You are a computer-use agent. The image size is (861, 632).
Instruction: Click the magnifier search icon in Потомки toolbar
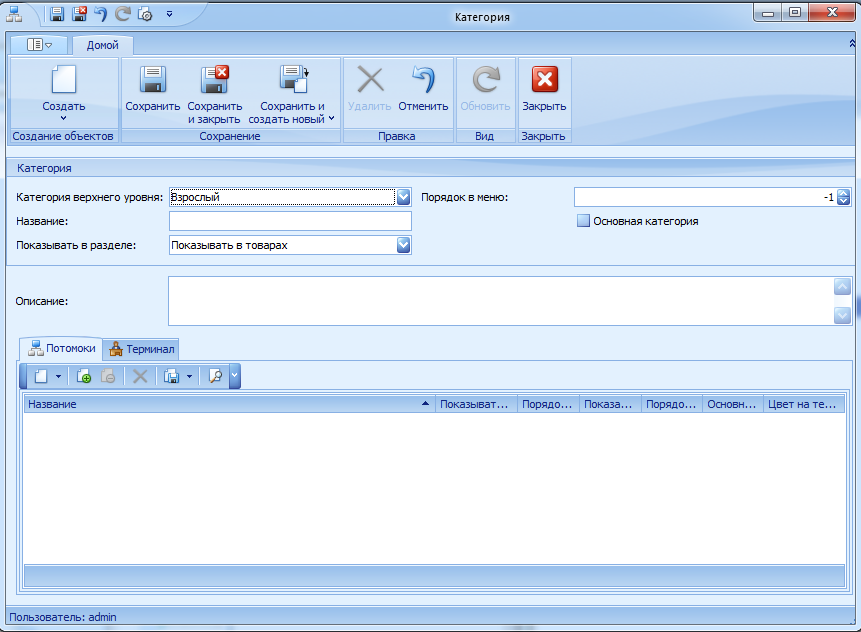click(x=215, y=376)
